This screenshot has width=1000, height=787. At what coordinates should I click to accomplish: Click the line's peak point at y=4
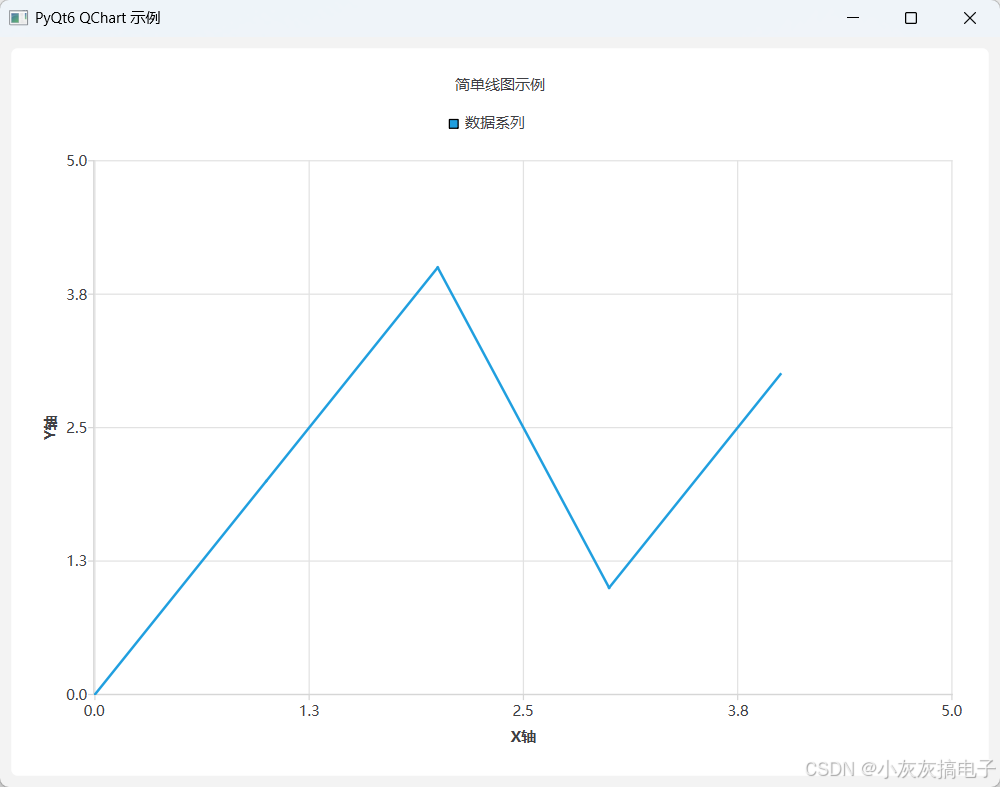tap(438, 267)
